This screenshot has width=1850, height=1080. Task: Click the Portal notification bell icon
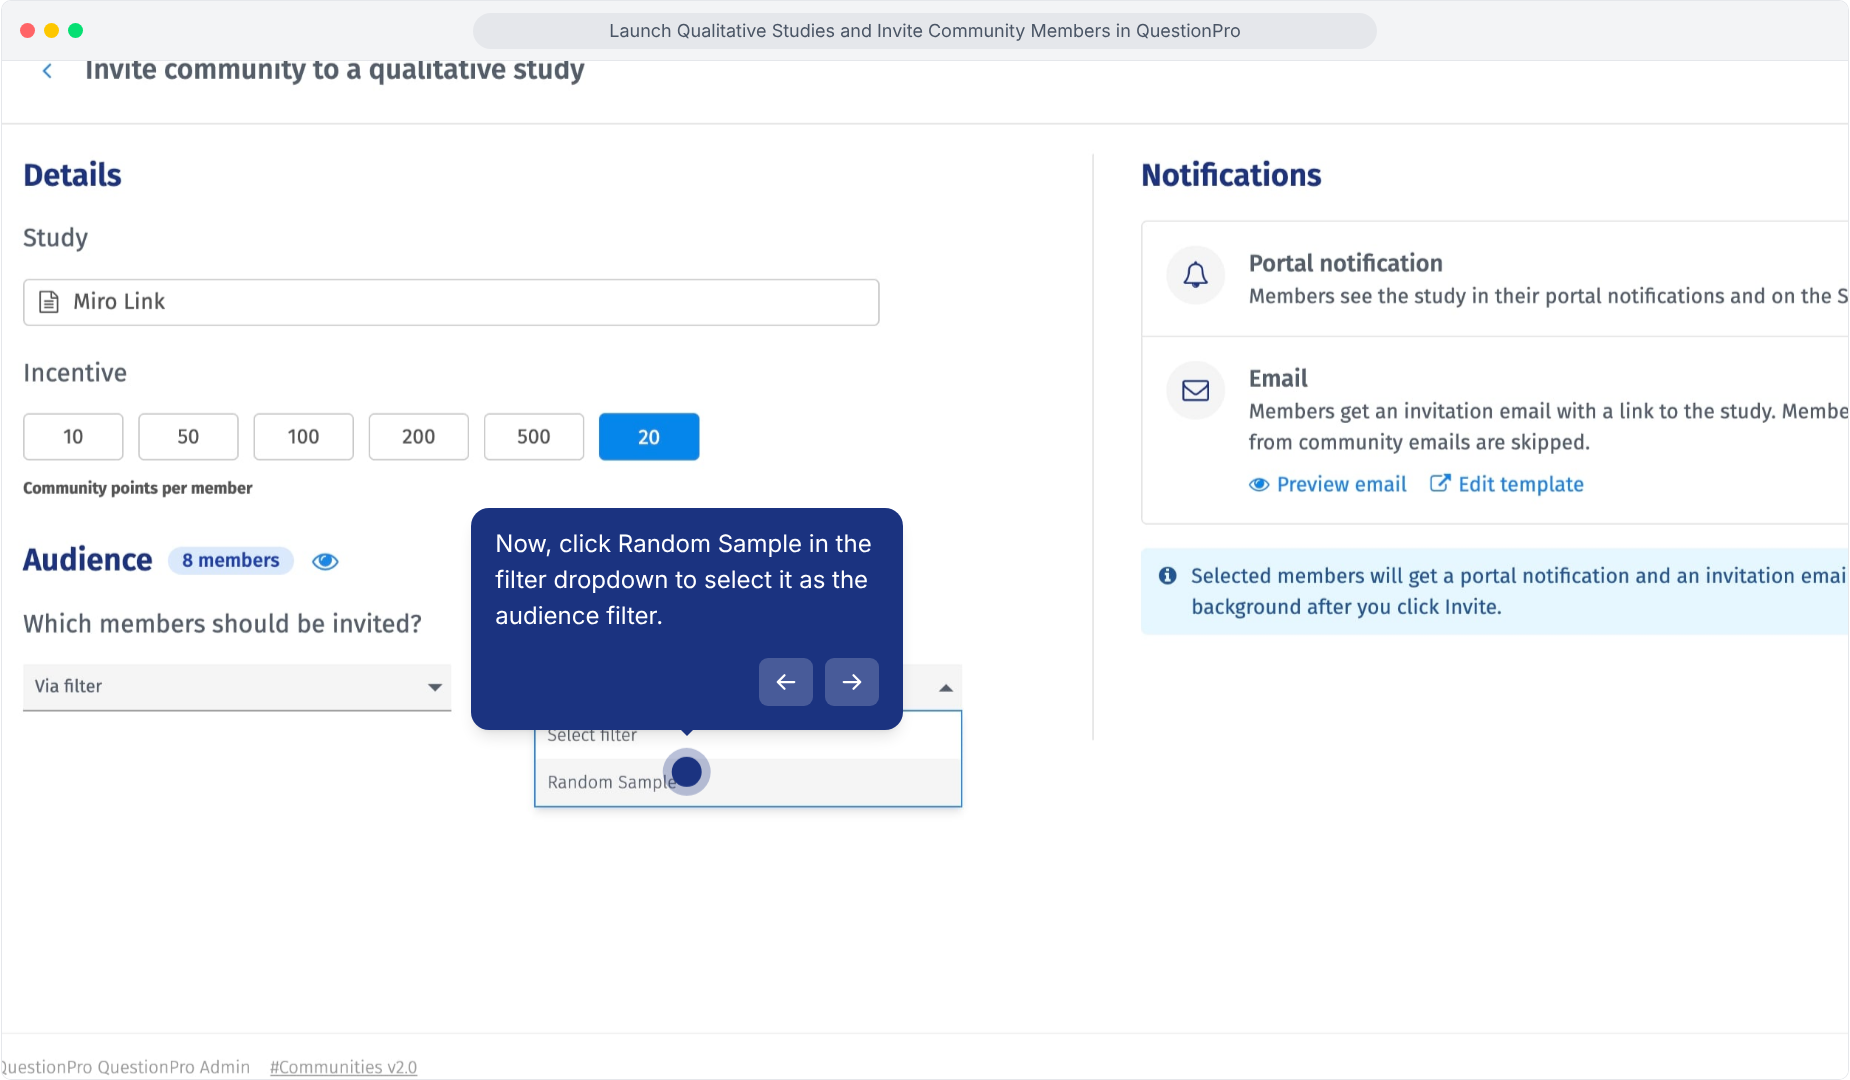click(1196, 275)
